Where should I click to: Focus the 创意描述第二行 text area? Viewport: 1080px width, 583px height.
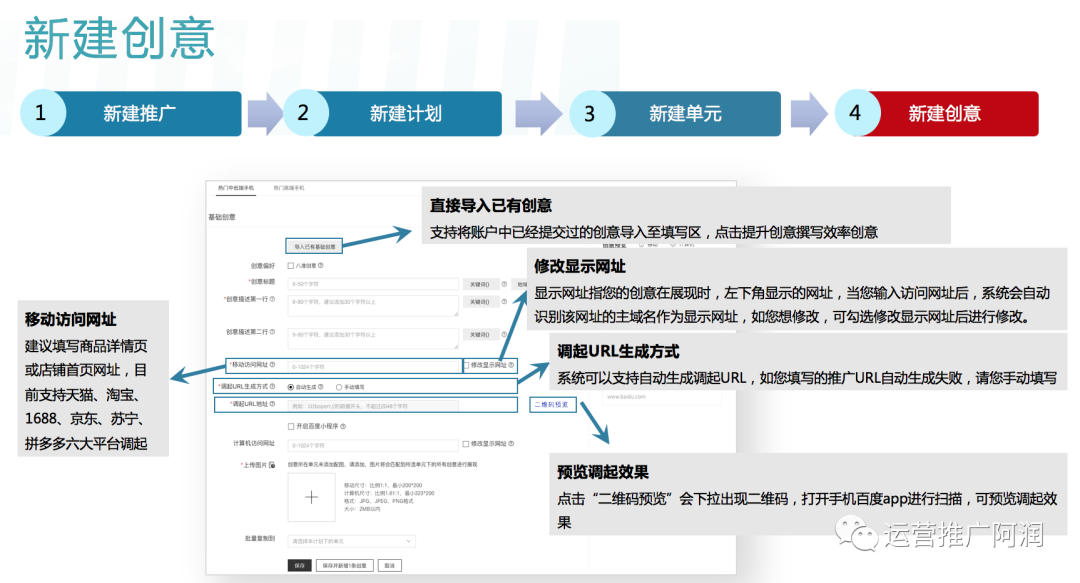[373, 338]
